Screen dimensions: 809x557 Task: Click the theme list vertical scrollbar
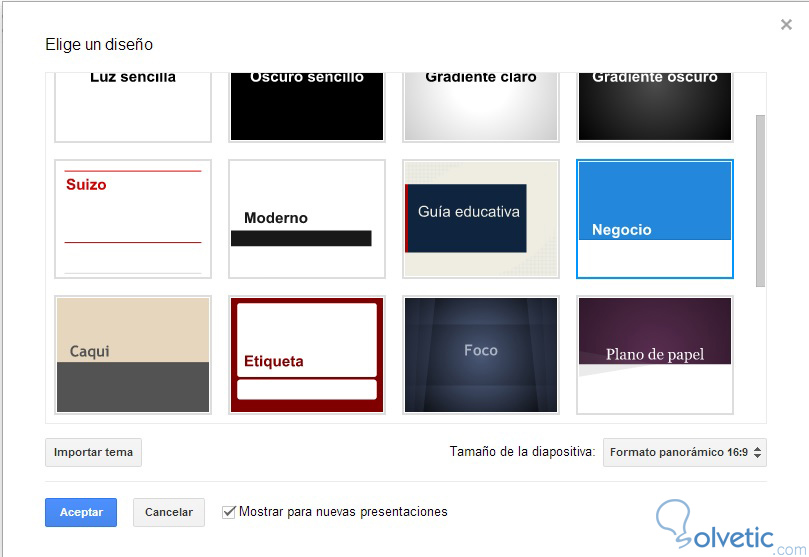761,201
